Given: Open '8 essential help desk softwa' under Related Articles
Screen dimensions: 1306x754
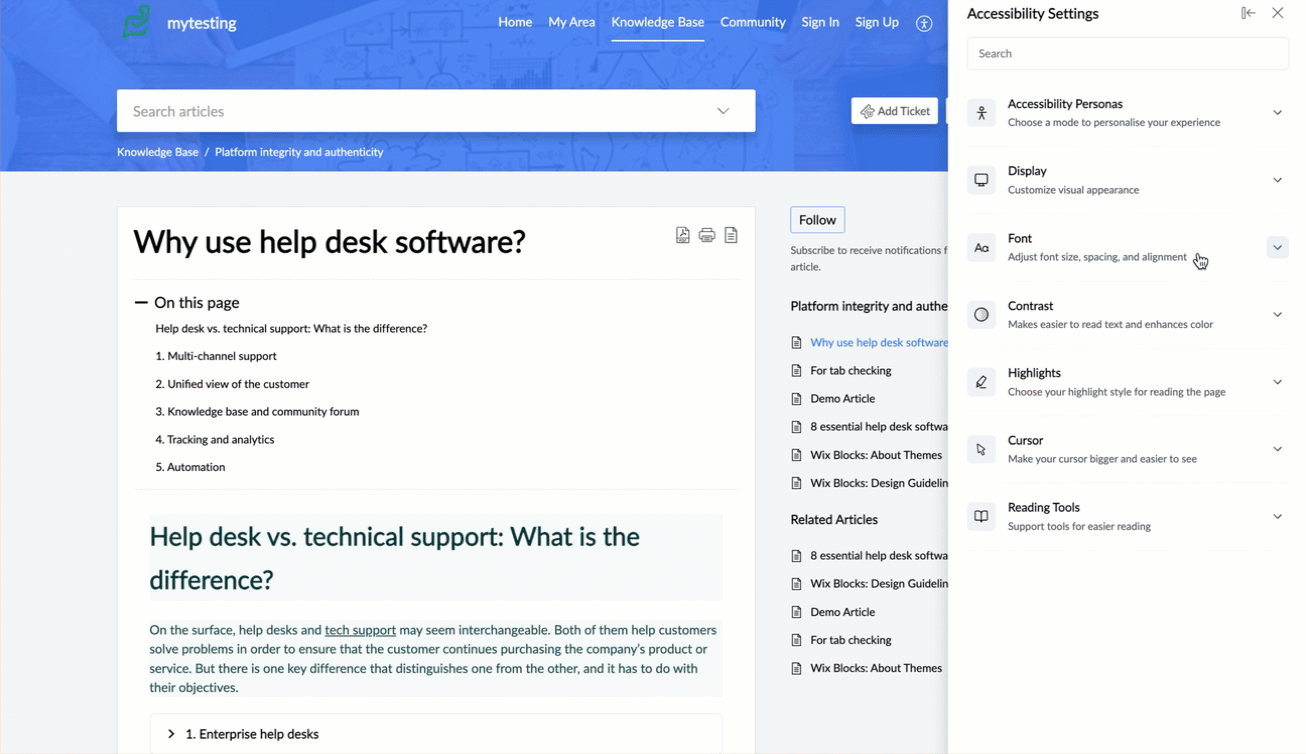Looking at the screenshot, I should (879, 556).
